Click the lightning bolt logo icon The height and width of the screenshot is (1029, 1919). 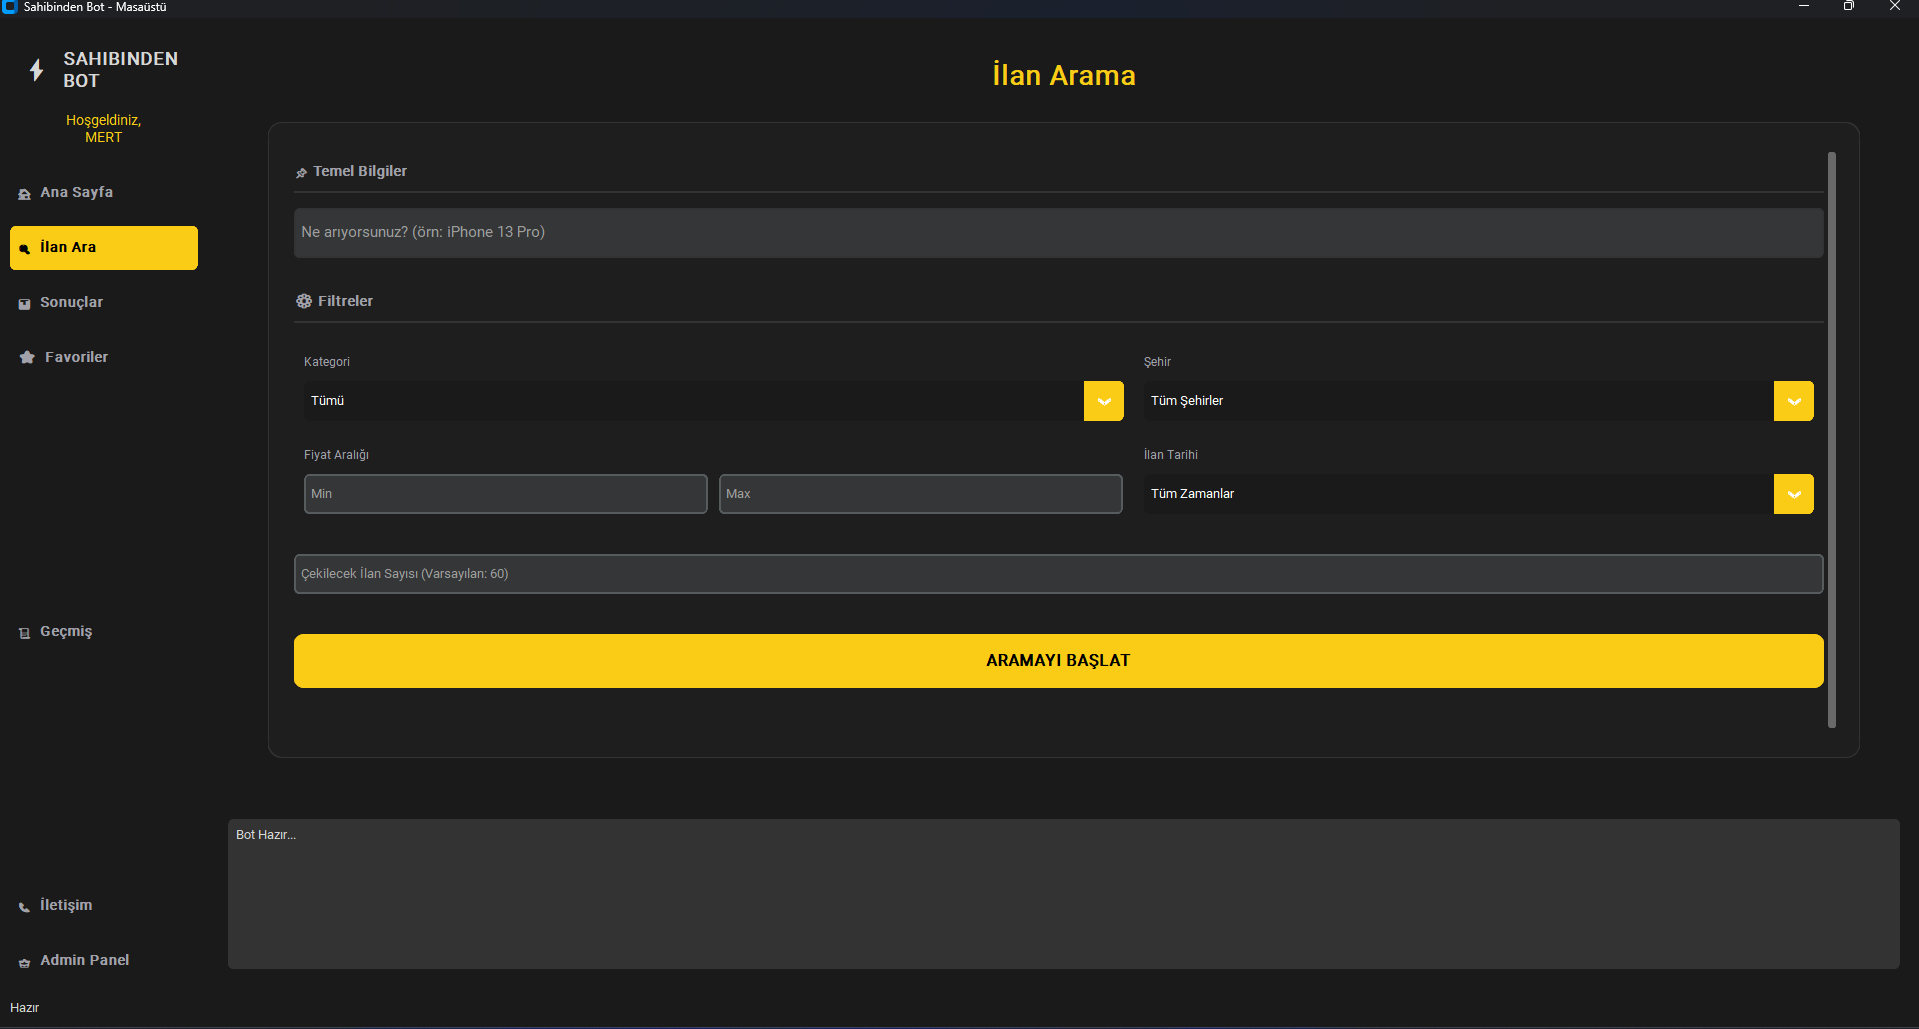36,70
